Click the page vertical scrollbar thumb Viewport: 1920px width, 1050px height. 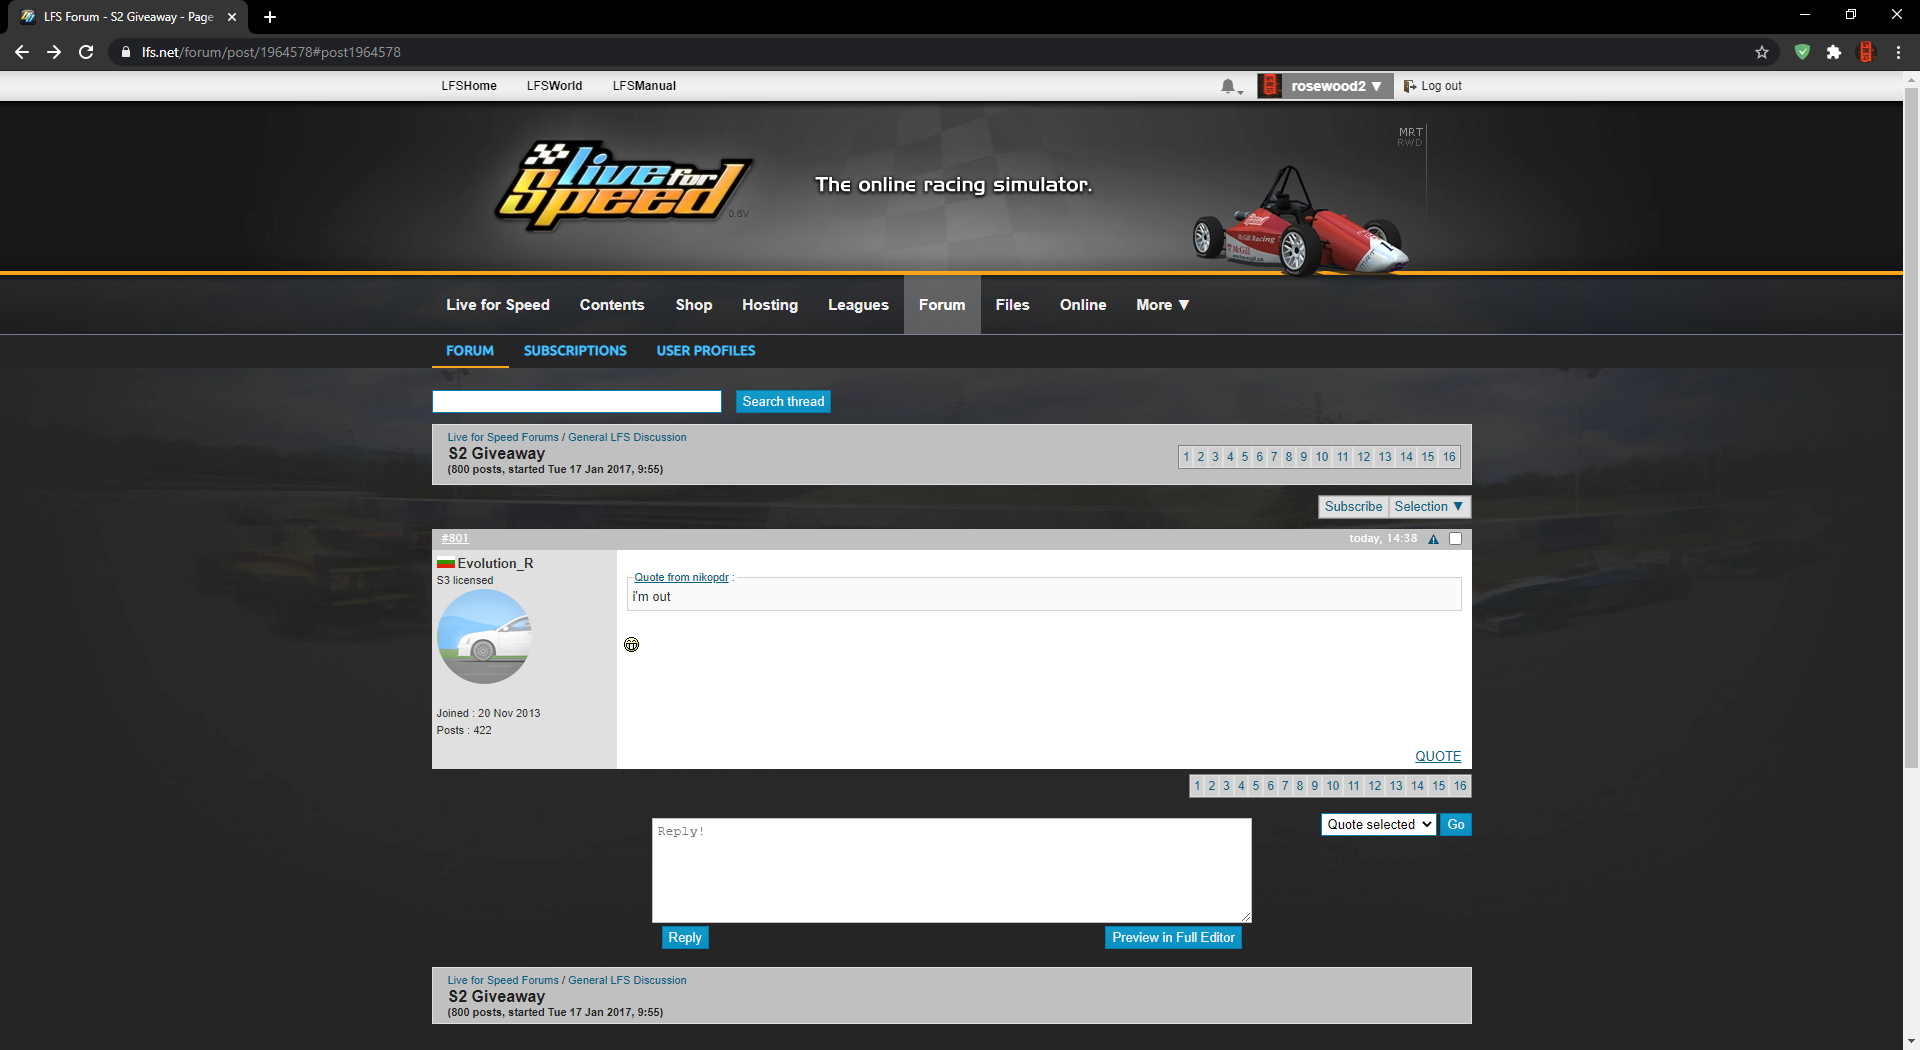[x=1911, y=428]
